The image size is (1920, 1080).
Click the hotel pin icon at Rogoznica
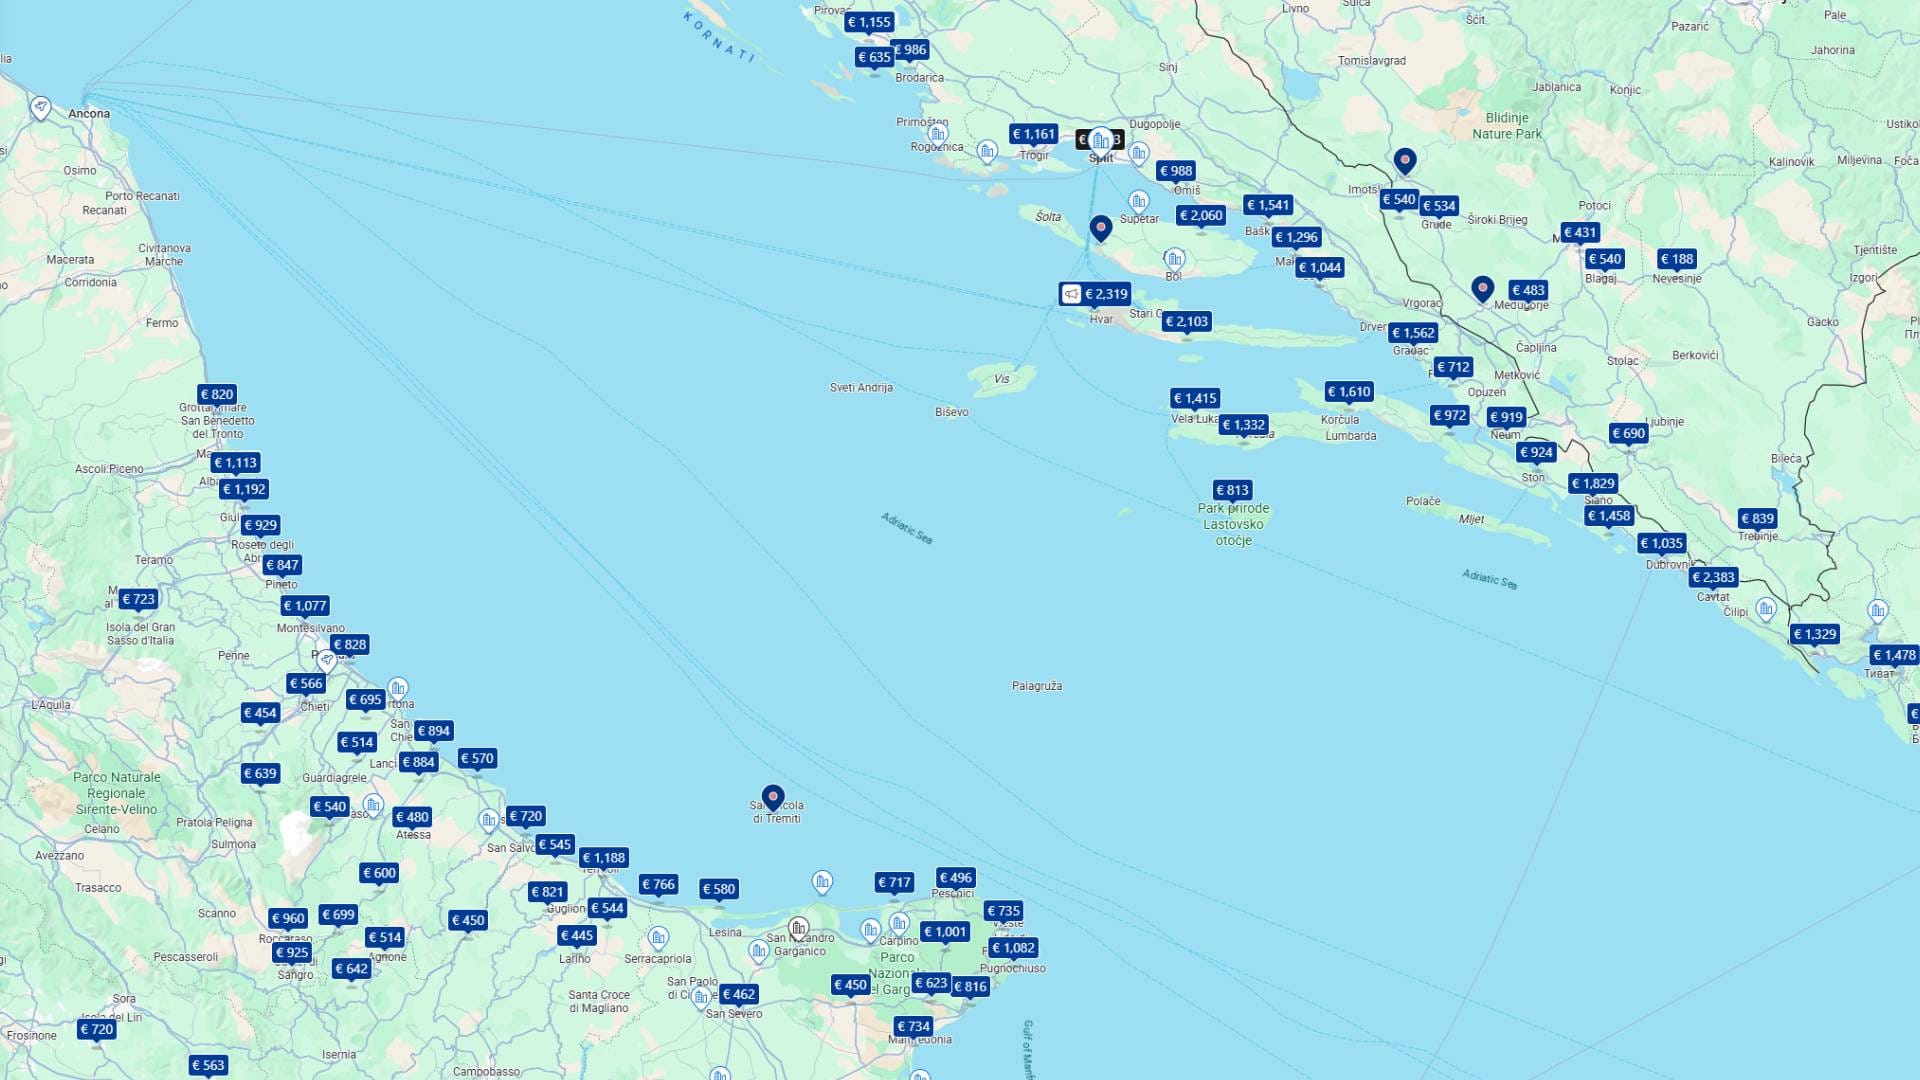point(938,134)
